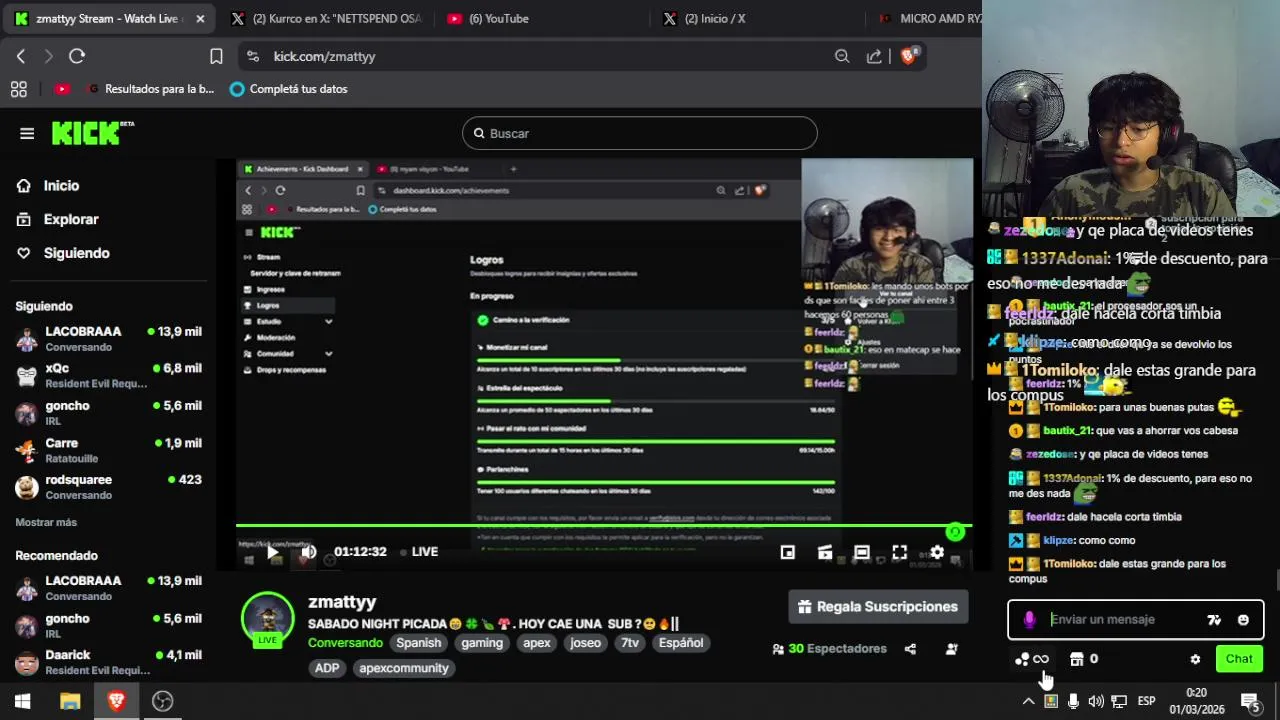This screenshot has height=720, width=1280.
Task: Jump to LIVE in the player
Action: [x=418, y=552]
